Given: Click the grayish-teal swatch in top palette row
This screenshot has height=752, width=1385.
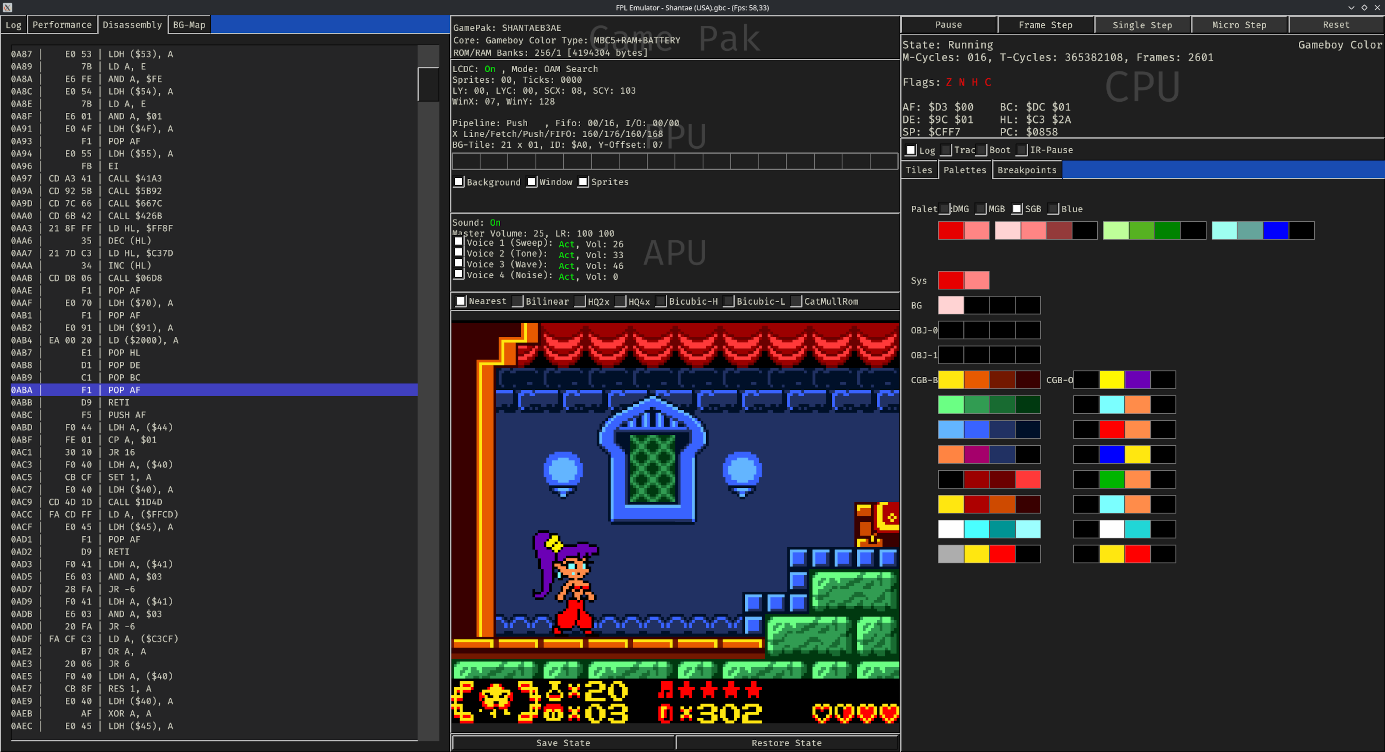Looking at the screenshot, I should [x=1250, y=231].
